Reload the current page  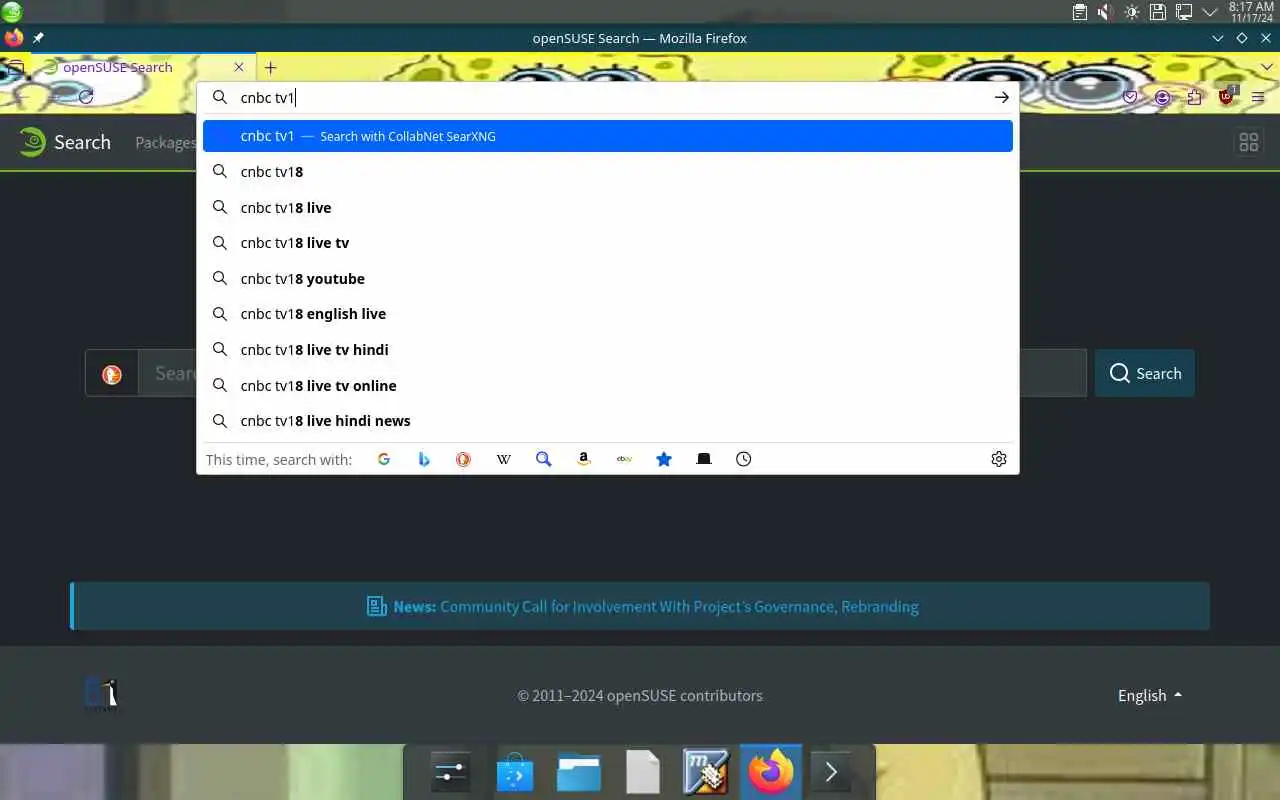pyautogui.click(x=86, y=97)
